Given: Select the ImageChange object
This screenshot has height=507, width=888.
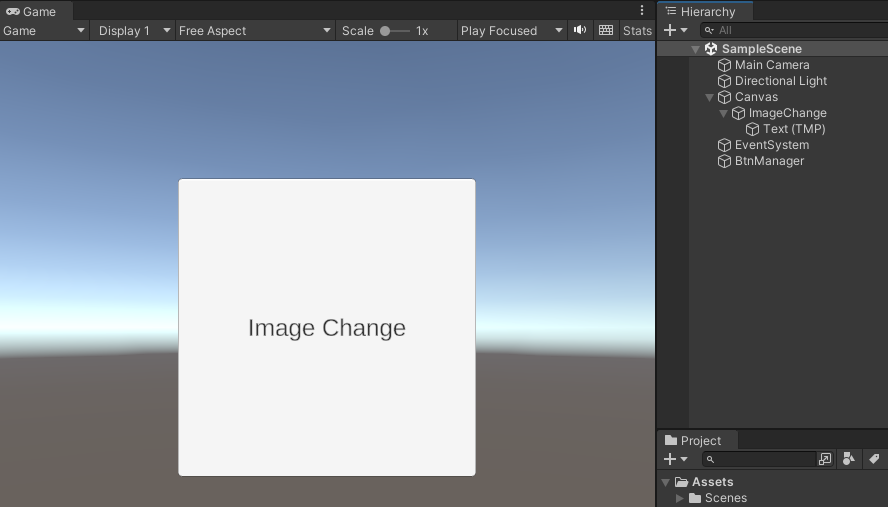Looking at the screenshot, I should 787,113.
